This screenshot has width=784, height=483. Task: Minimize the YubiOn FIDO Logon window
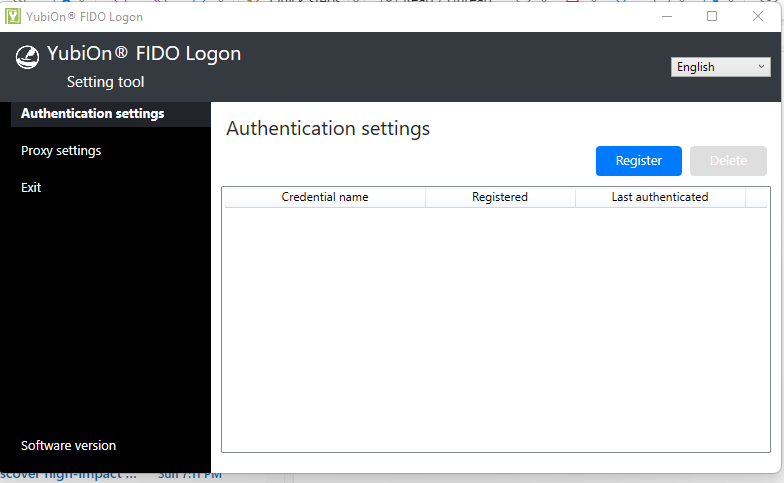pyautogui.click(x=666, y=16)
